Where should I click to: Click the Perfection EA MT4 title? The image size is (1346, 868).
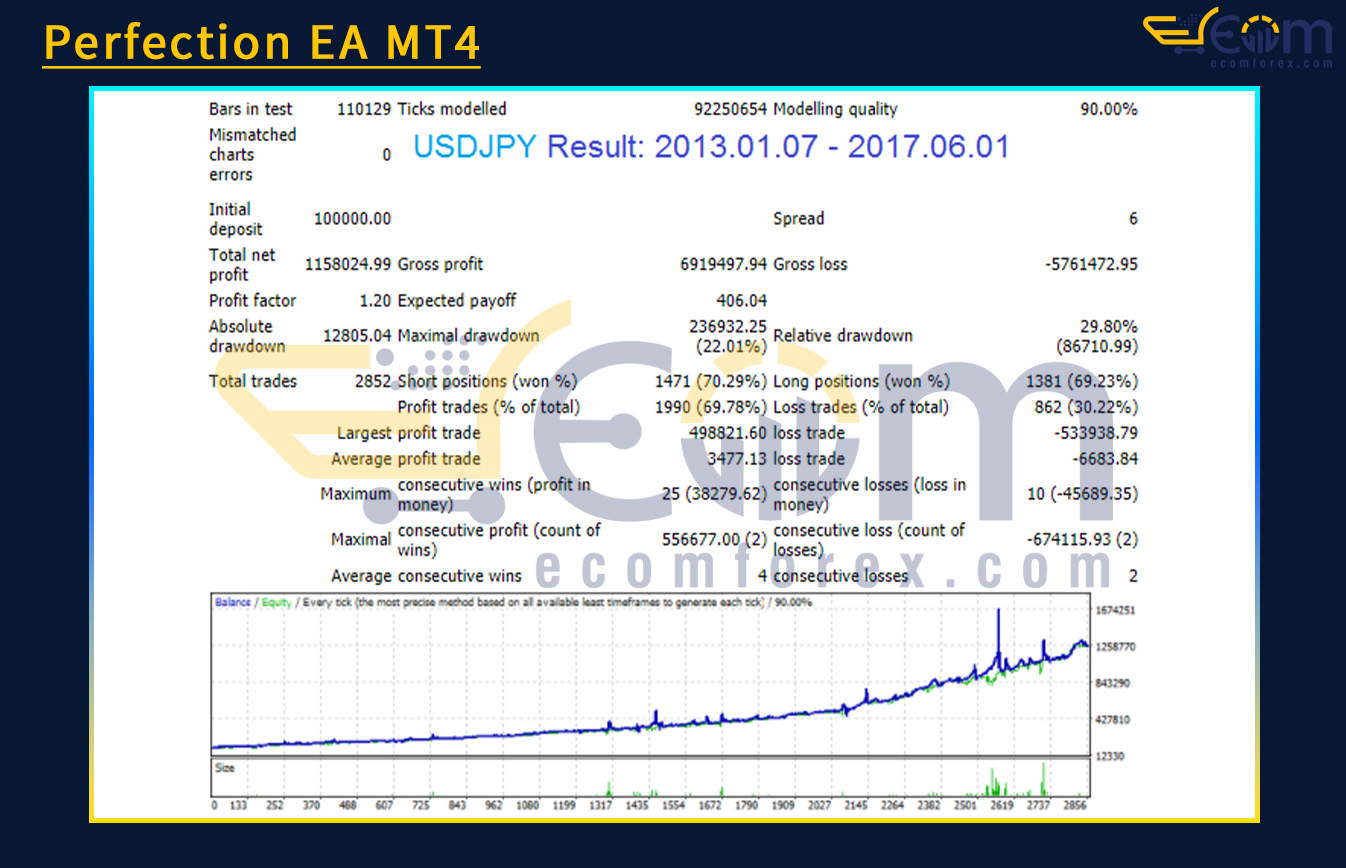262,43
